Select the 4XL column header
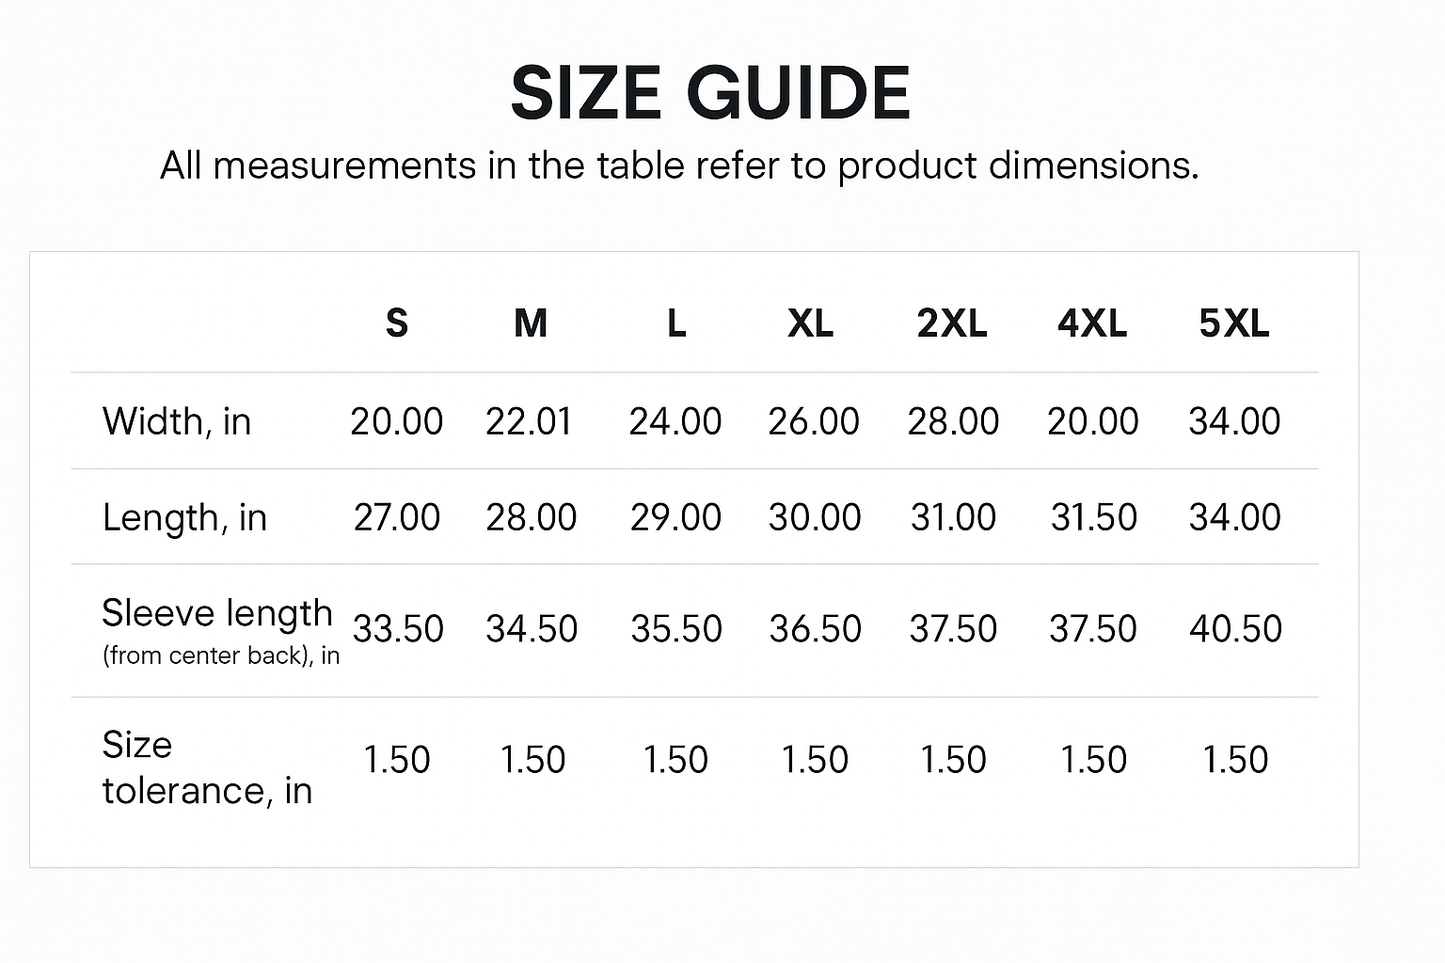The image size is (1445, 963). pyautogui.click(x=1092, y=324)
